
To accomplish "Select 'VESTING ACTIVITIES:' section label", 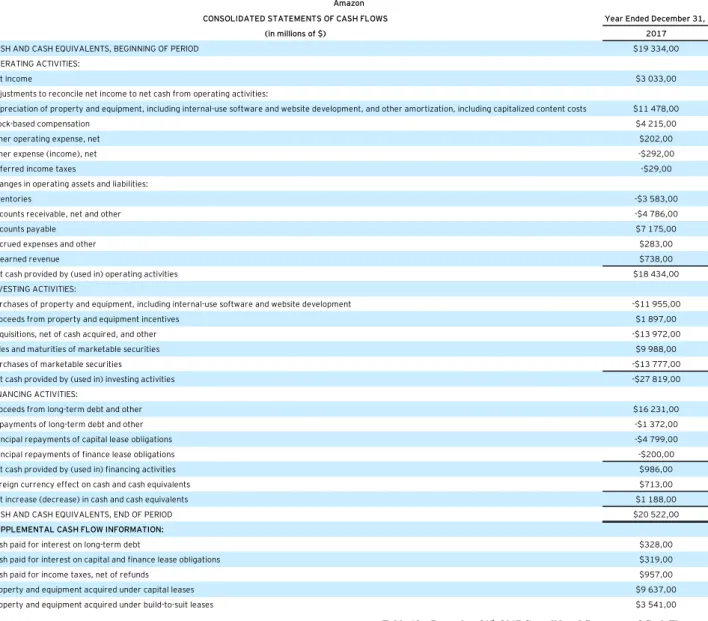I will [x=38, y=289].
